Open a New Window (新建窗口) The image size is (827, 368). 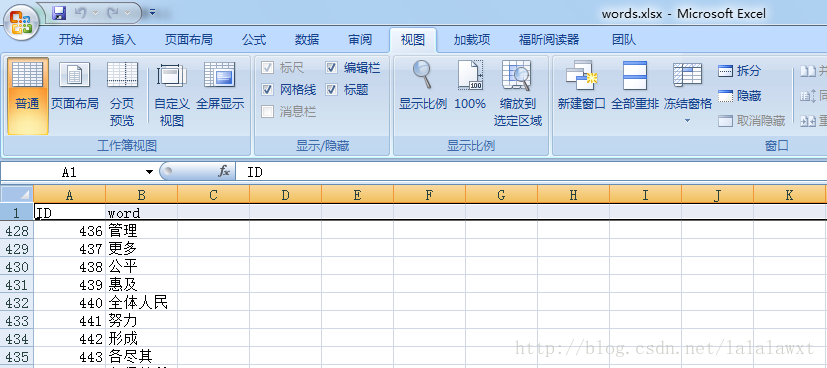[x=581, y=86]
